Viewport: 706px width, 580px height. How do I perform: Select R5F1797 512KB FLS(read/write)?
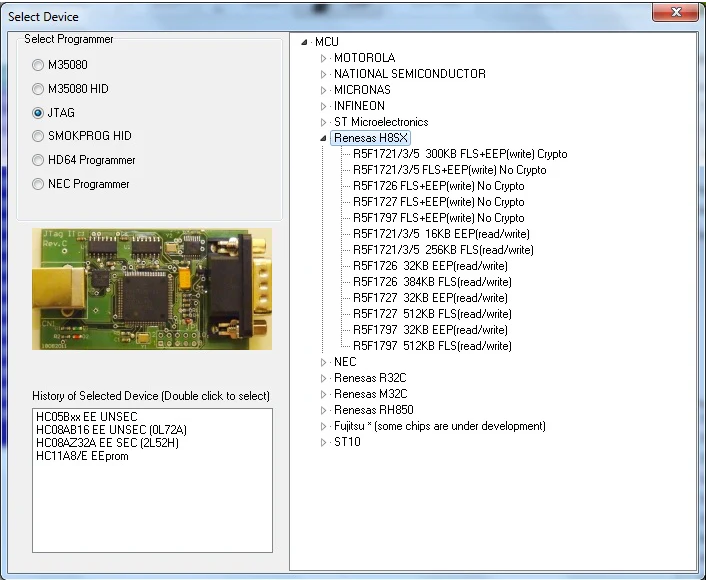coord(432,346)
